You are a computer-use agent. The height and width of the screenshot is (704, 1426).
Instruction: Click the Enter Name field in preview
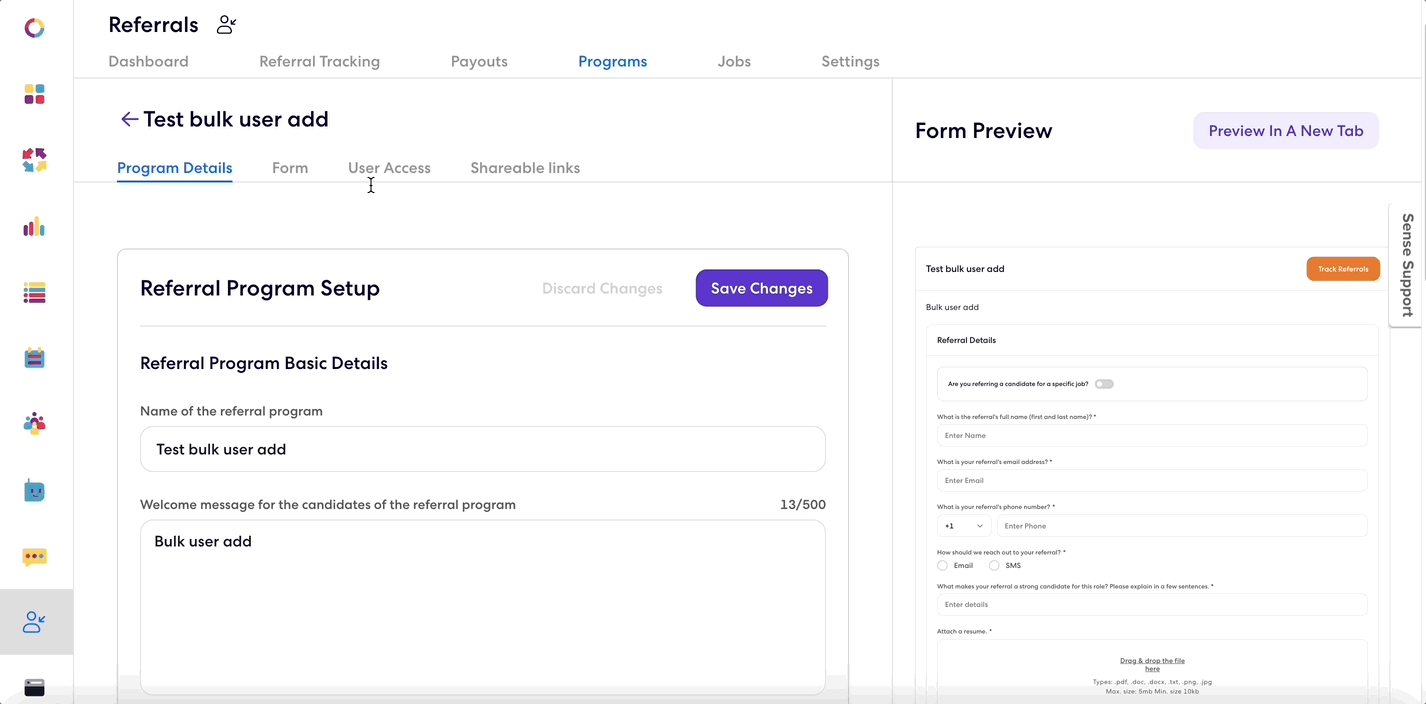pos(1152,436)
